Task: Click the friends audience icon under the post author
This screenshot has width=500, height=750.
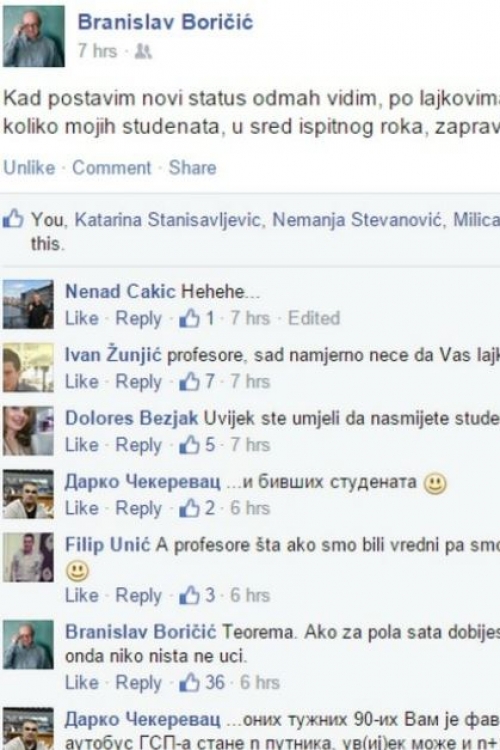Action: pyautogui.click(x=143, y=51)
